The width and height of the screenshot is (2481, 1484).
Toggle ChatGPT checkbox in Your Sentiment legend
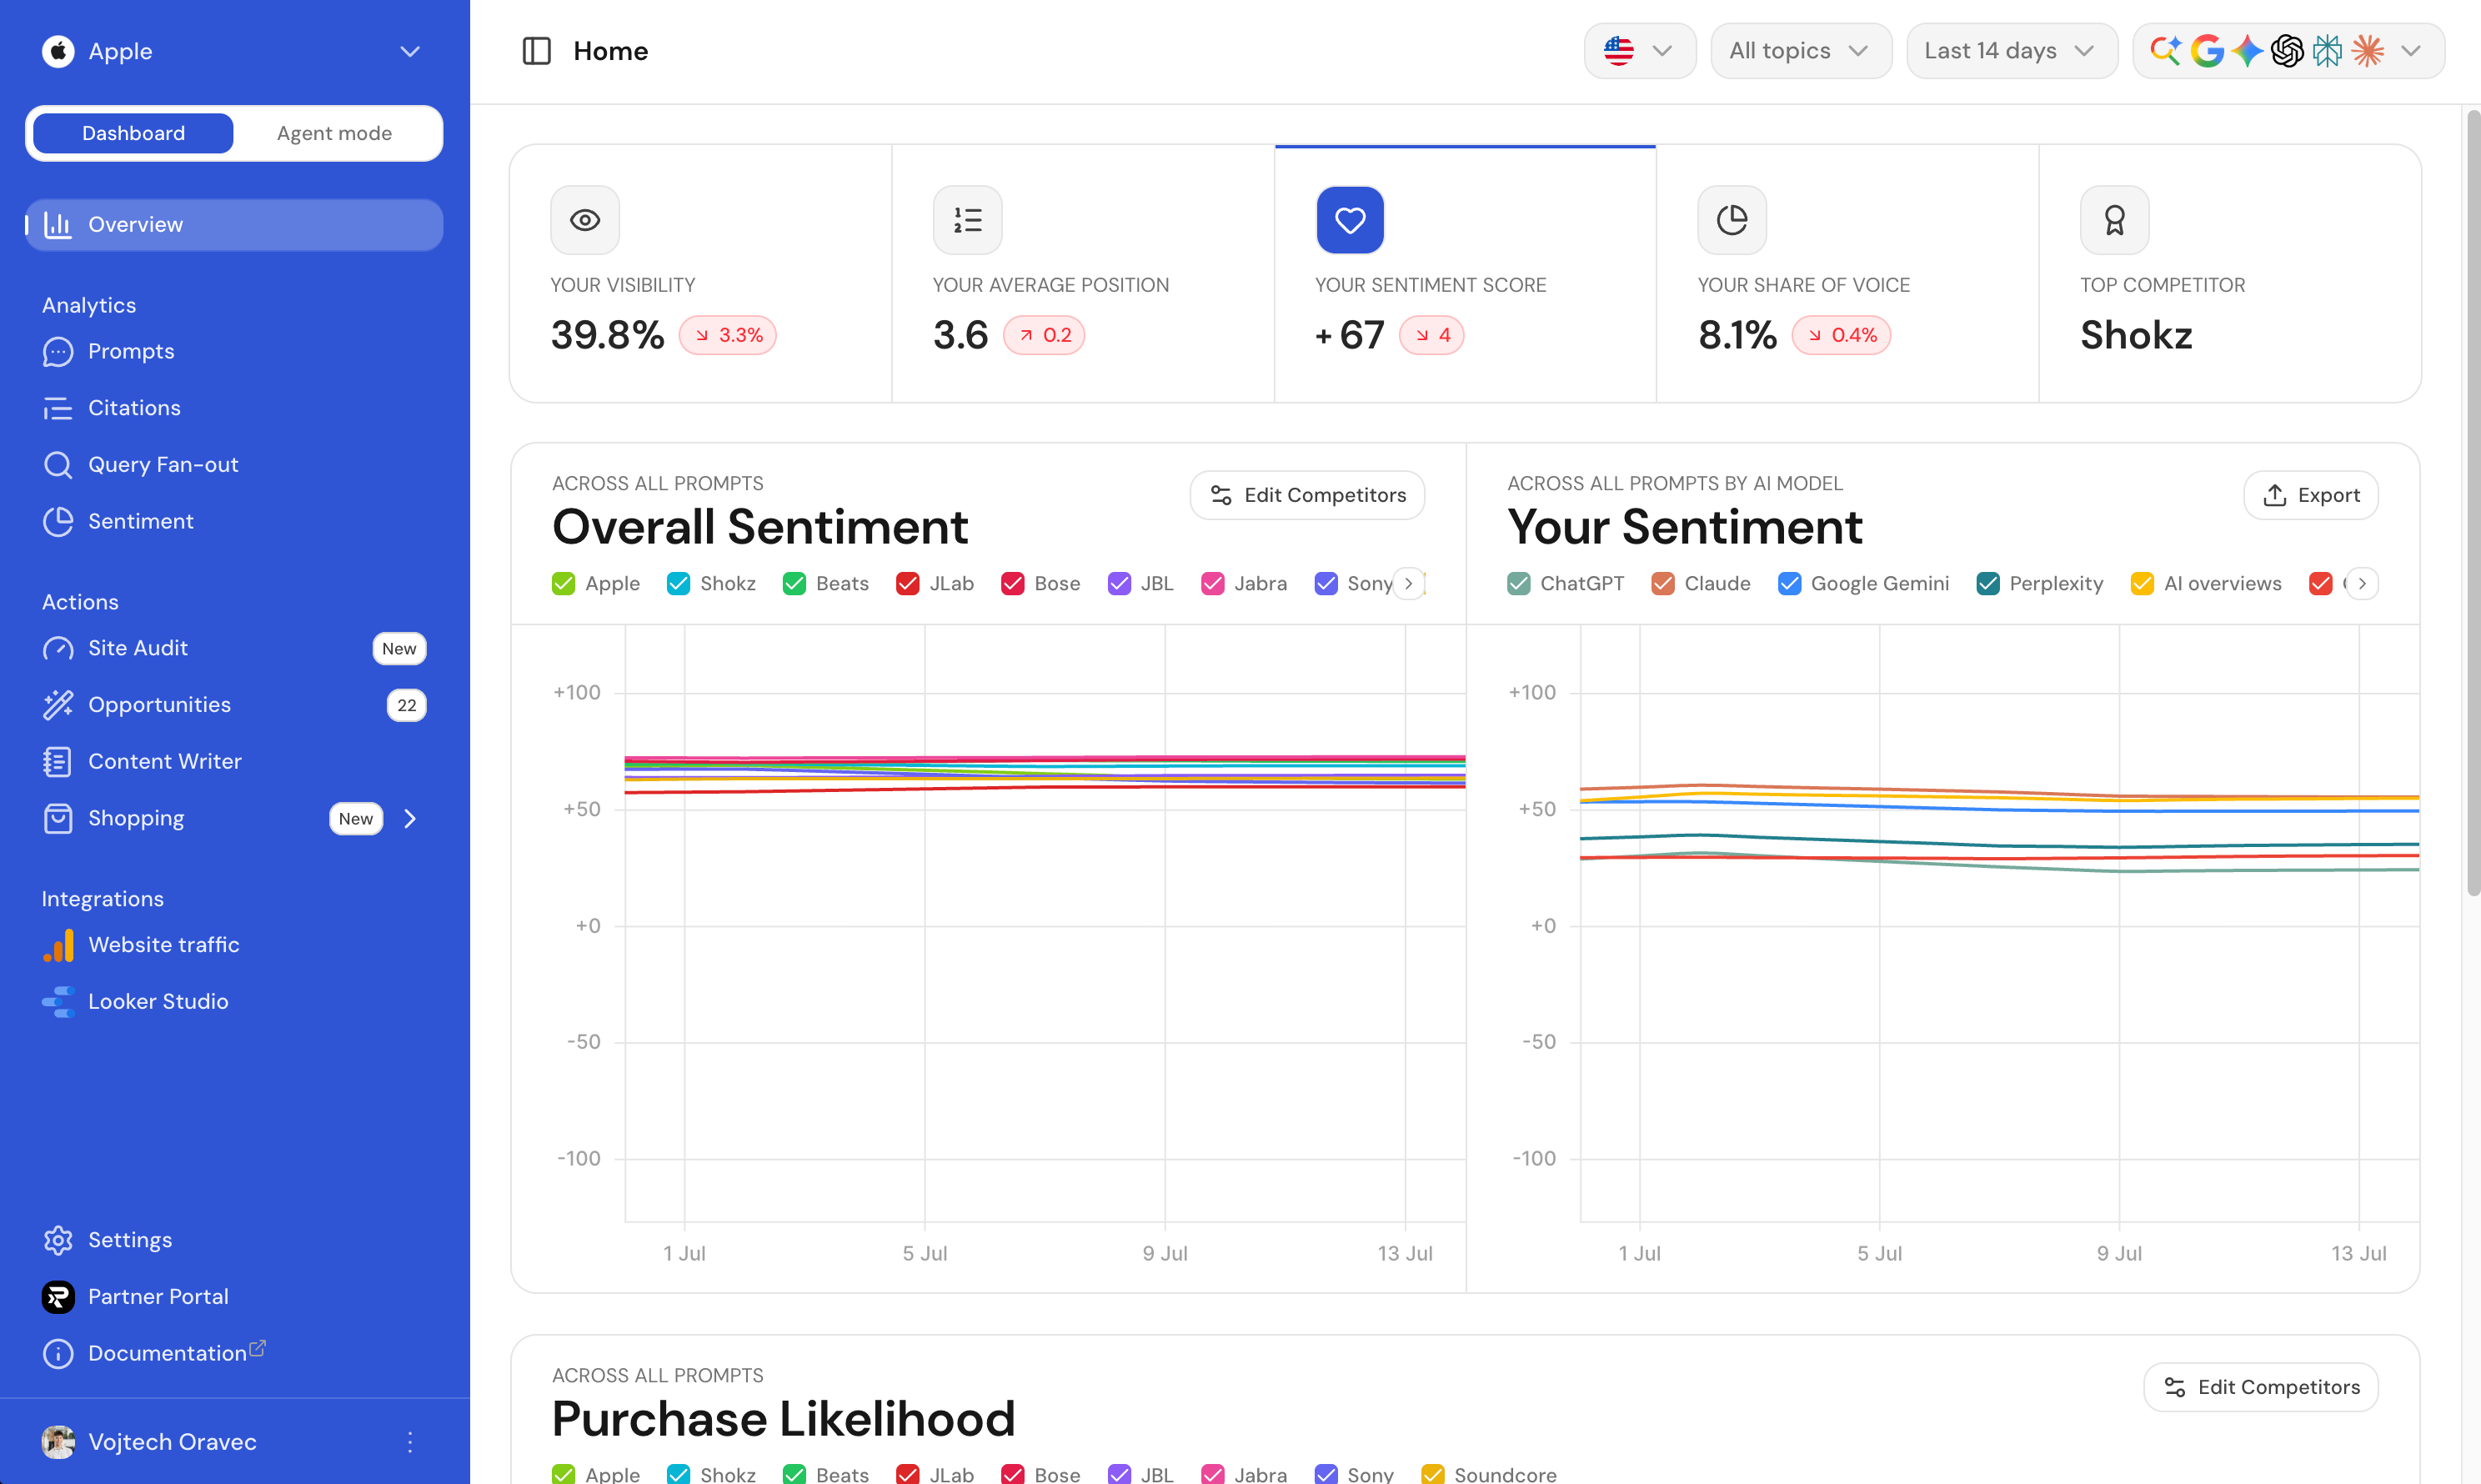1519,584
